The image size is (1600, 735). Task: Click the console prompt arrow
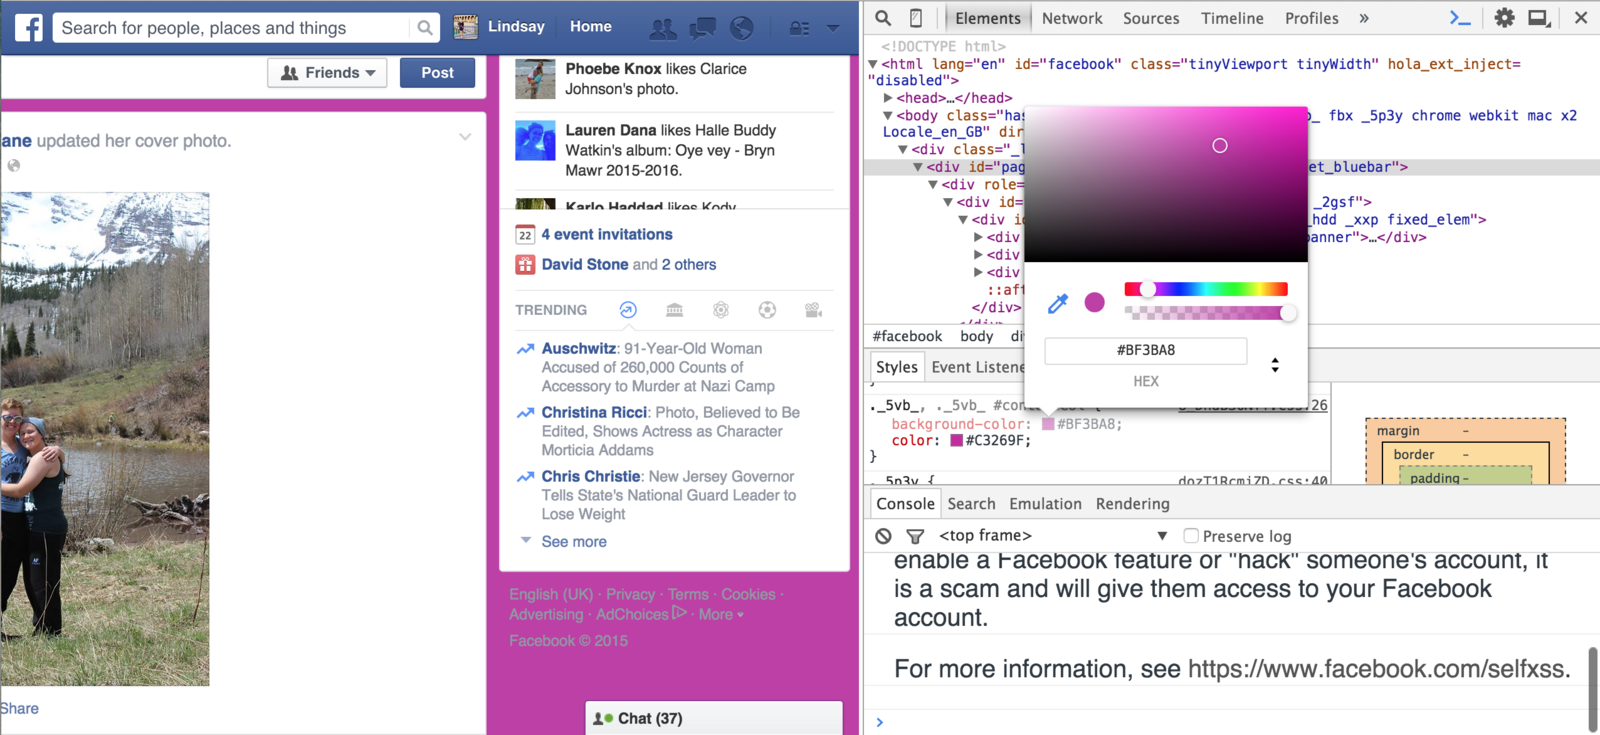(880, 722)
